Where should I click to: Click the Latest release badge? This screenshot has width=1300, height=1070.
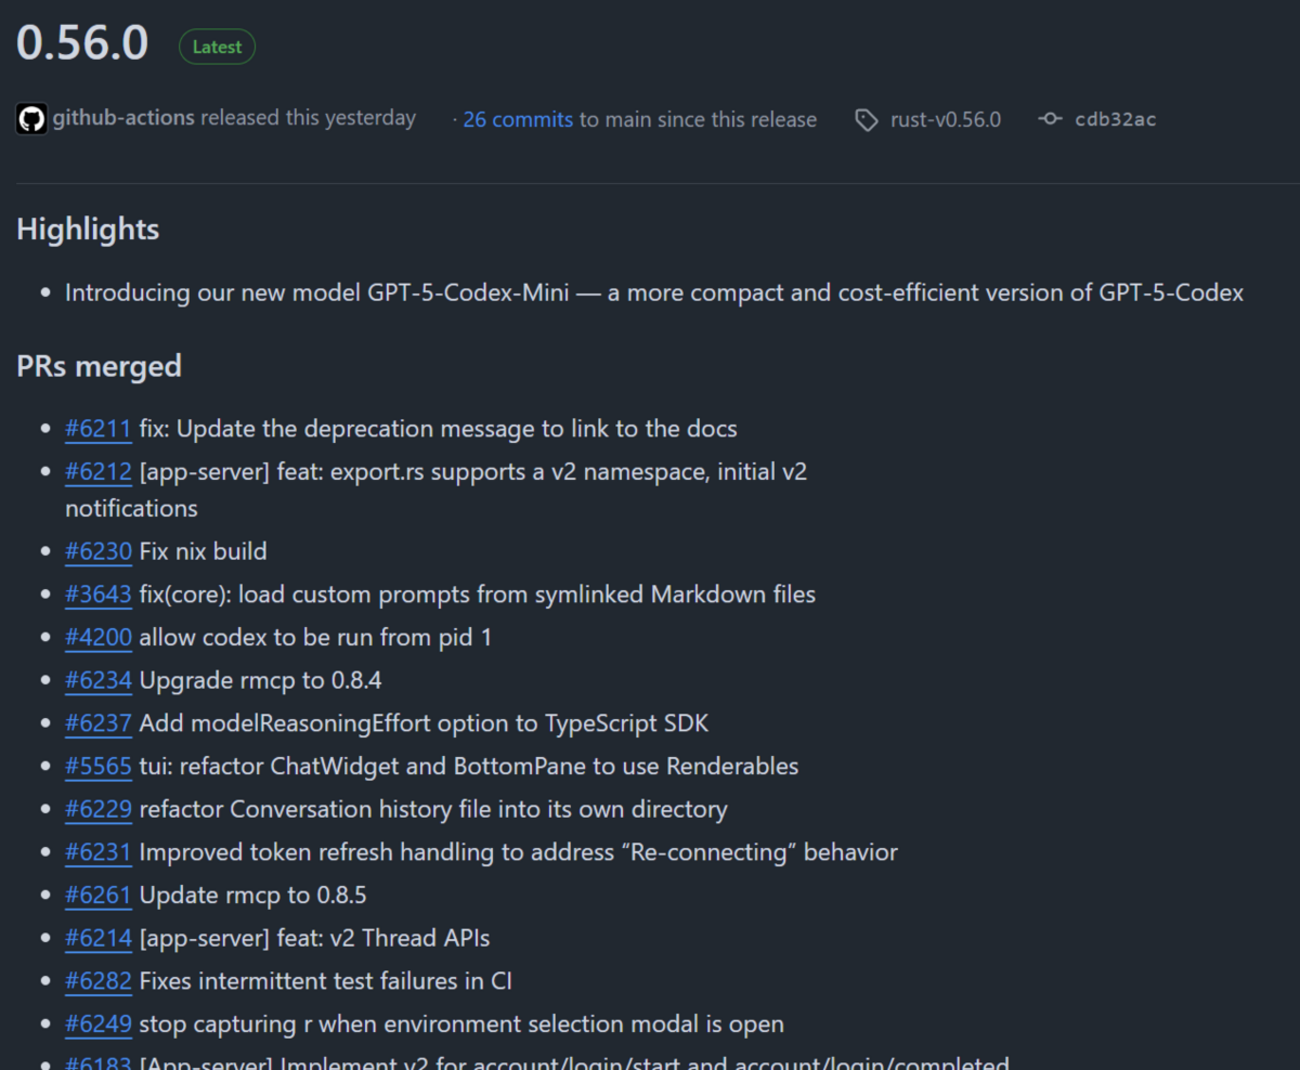pos(217,47)
